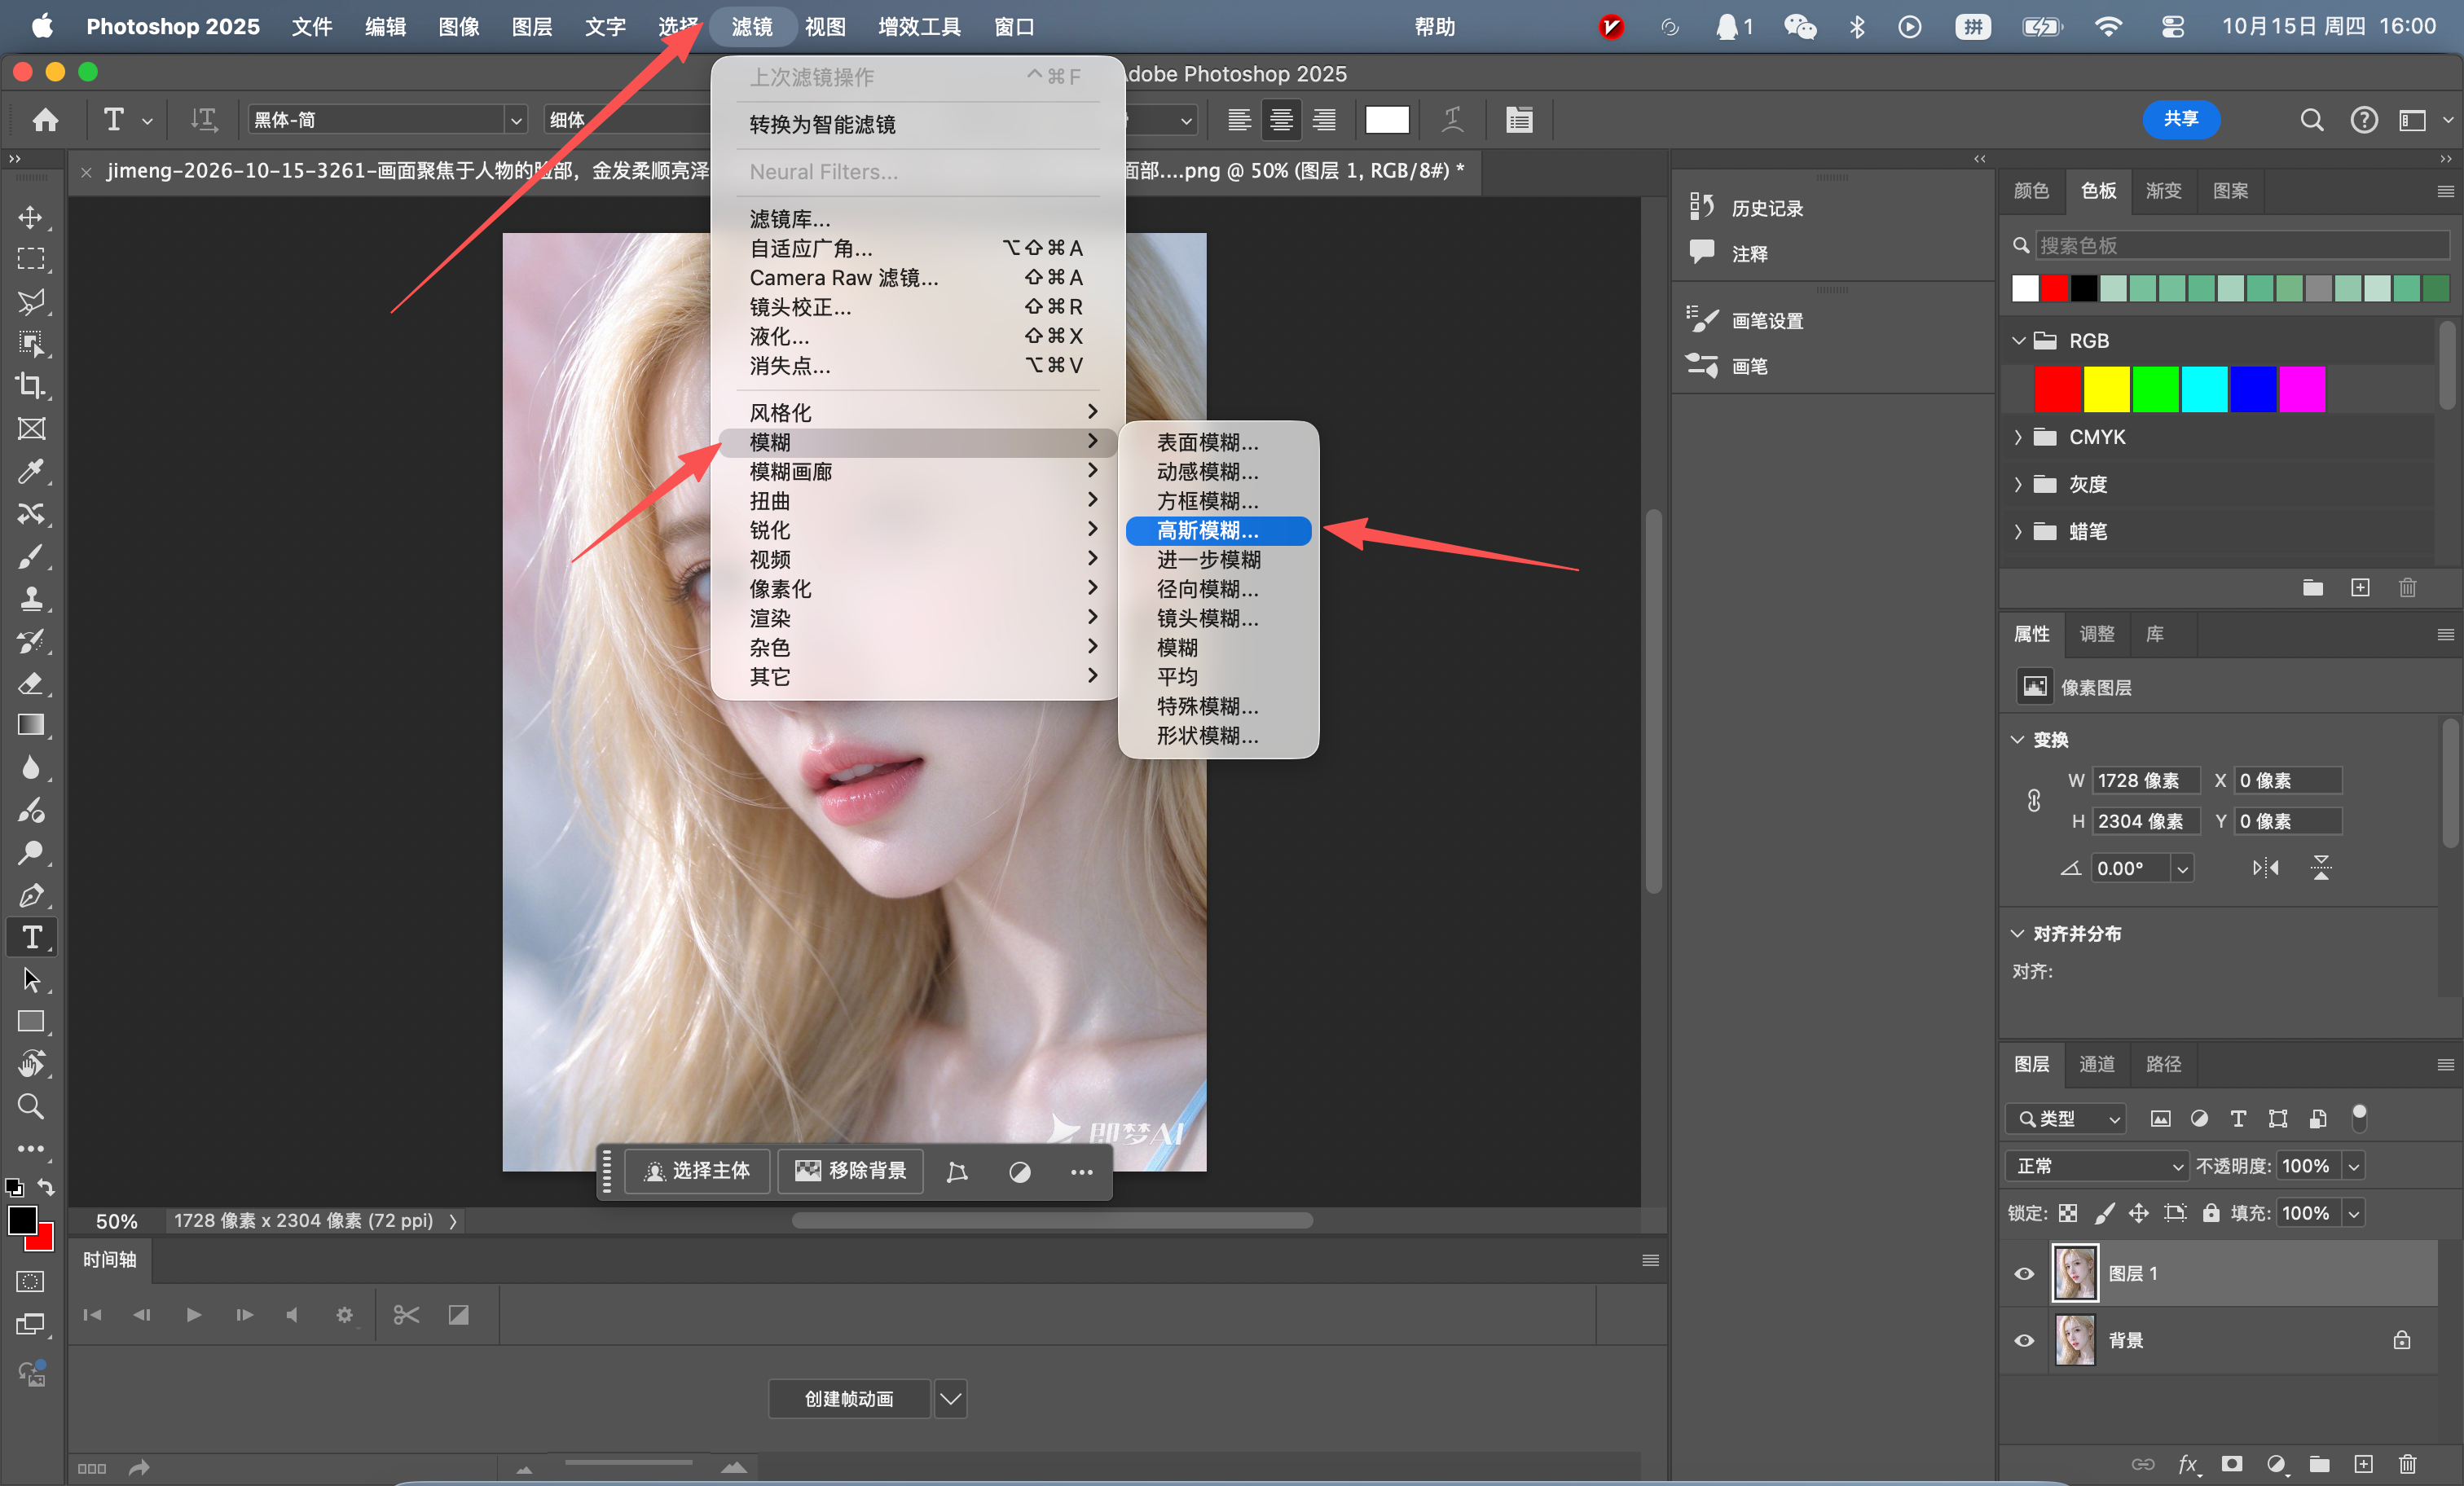Select the Move tool
Image resolution: width=2464 pixels, height=1486 pixels.
[x=31, y=217]
